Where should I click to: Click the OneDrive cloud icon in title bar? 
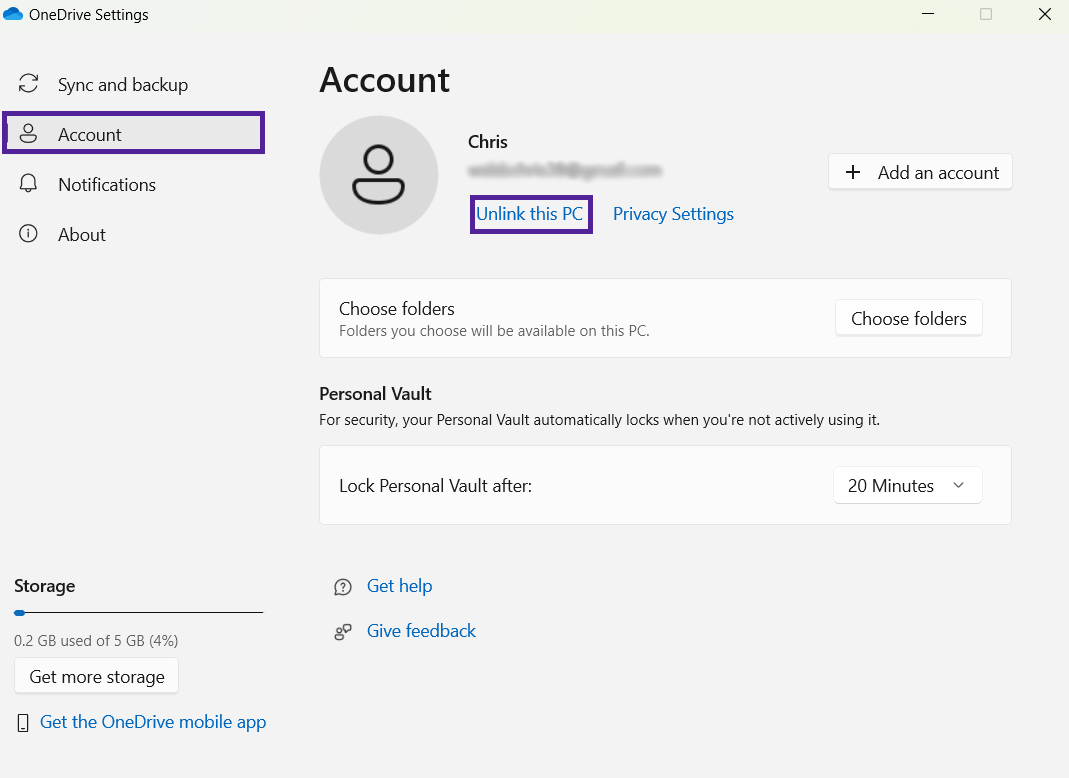[x=13, y=14]
